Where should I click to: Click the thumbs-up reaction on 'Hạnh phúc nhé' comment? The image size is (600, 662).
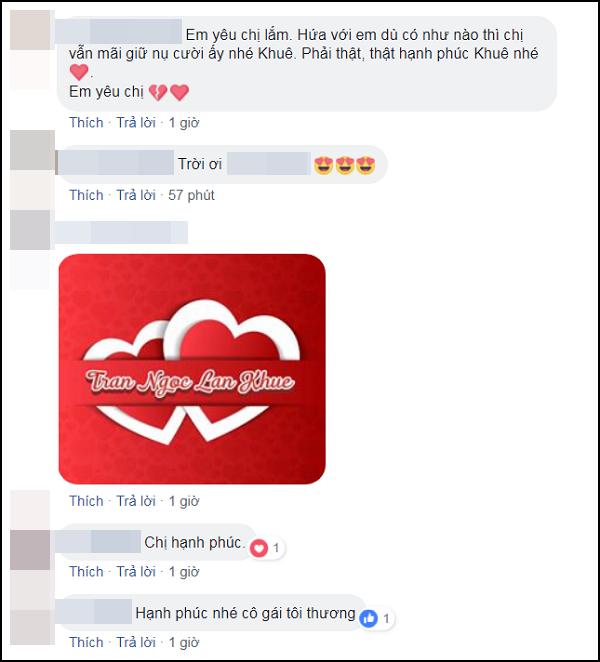point(369,619)
